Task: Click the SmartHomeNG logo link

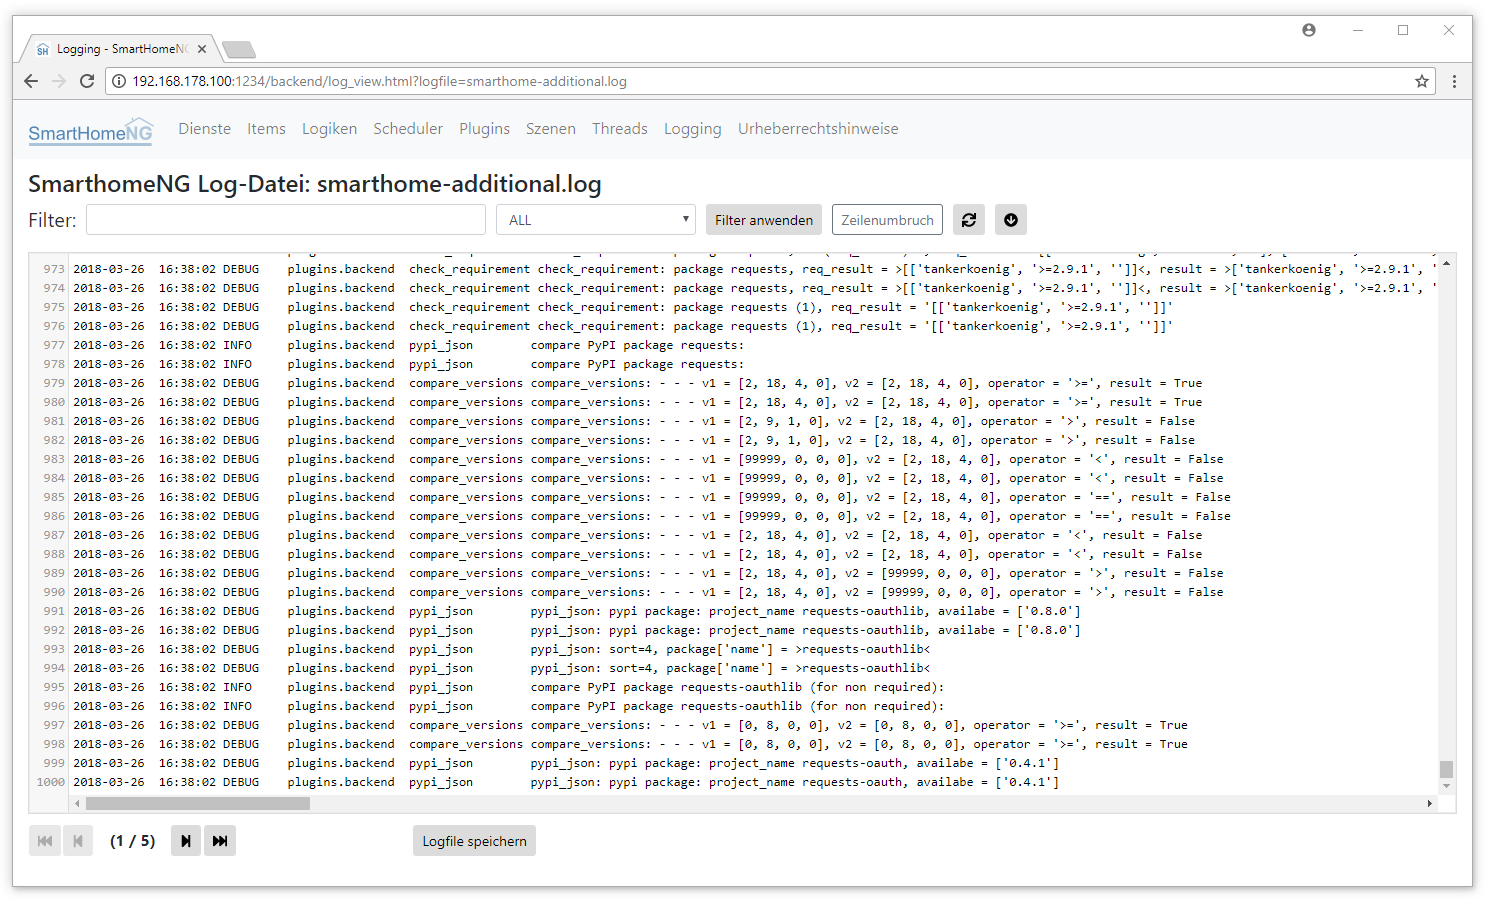Action: [x=90, y=132]
